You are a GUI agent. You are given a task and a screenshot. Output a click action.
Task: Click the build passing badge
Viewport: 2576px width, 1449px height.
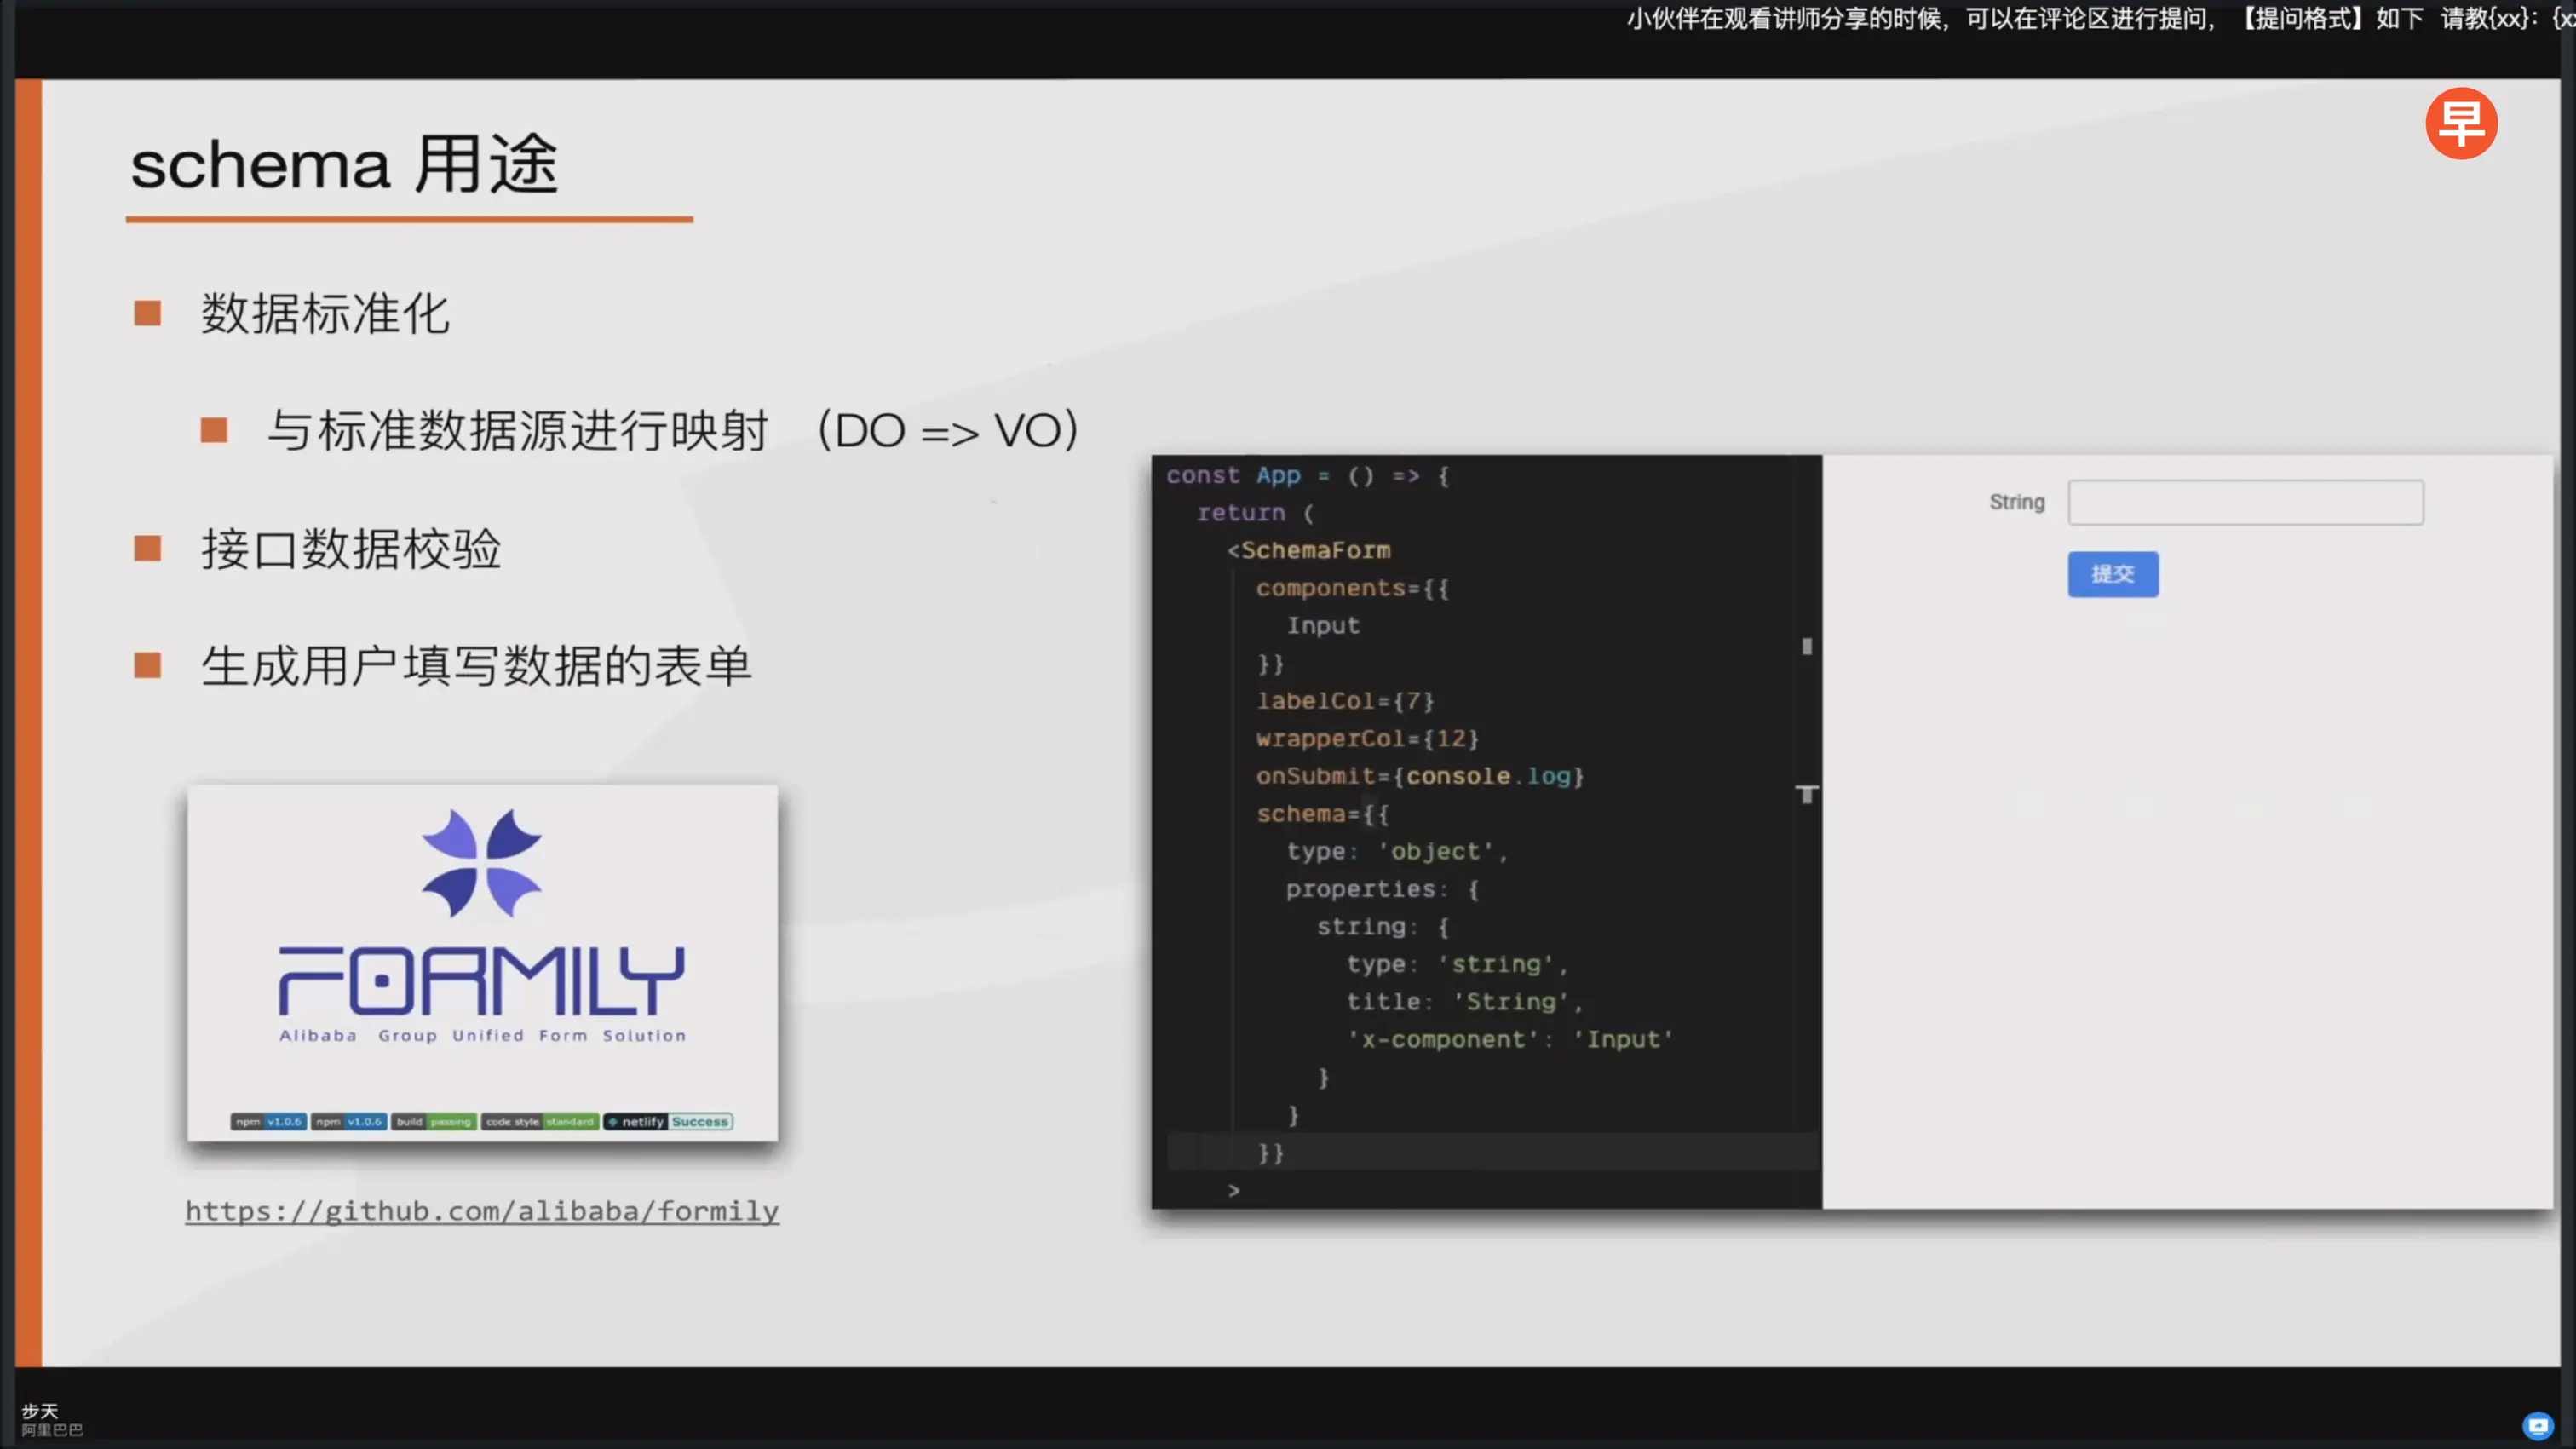pyautogui.click(x=434, y=1121)
